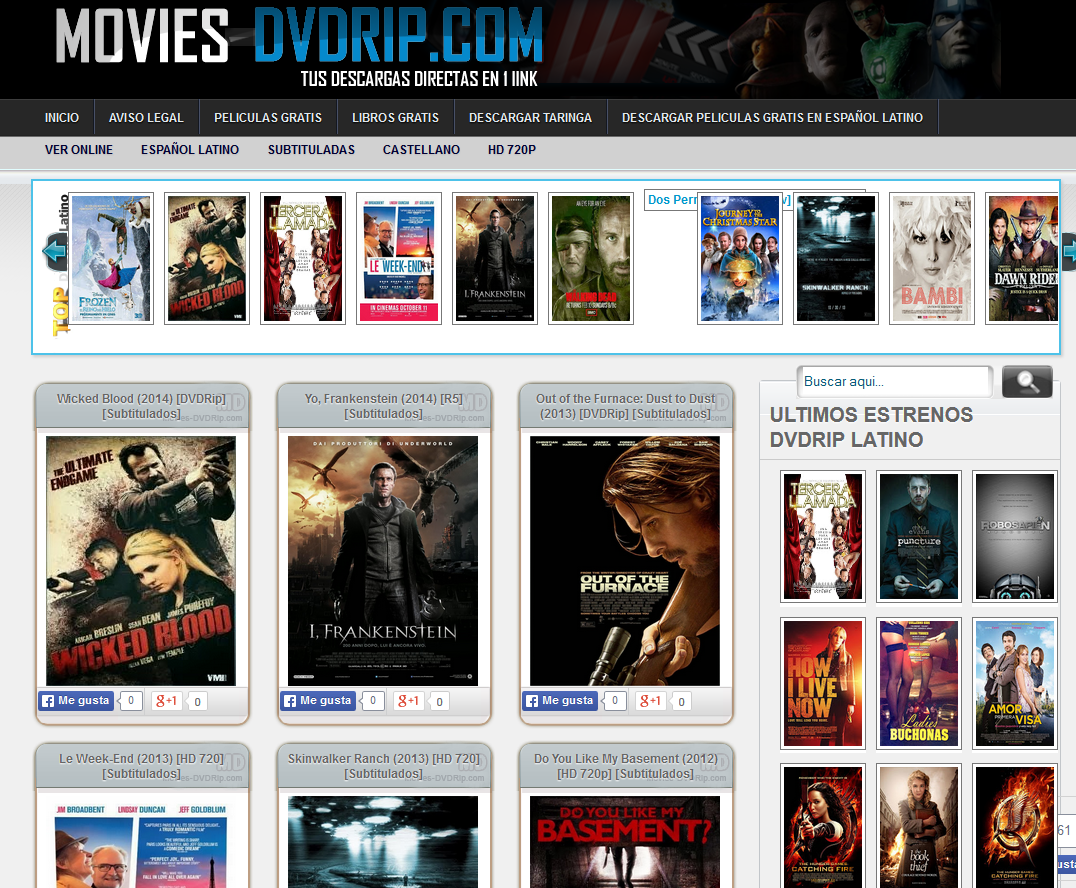Click Me gusta under Wicked Blood

click(x=76, y=701)
